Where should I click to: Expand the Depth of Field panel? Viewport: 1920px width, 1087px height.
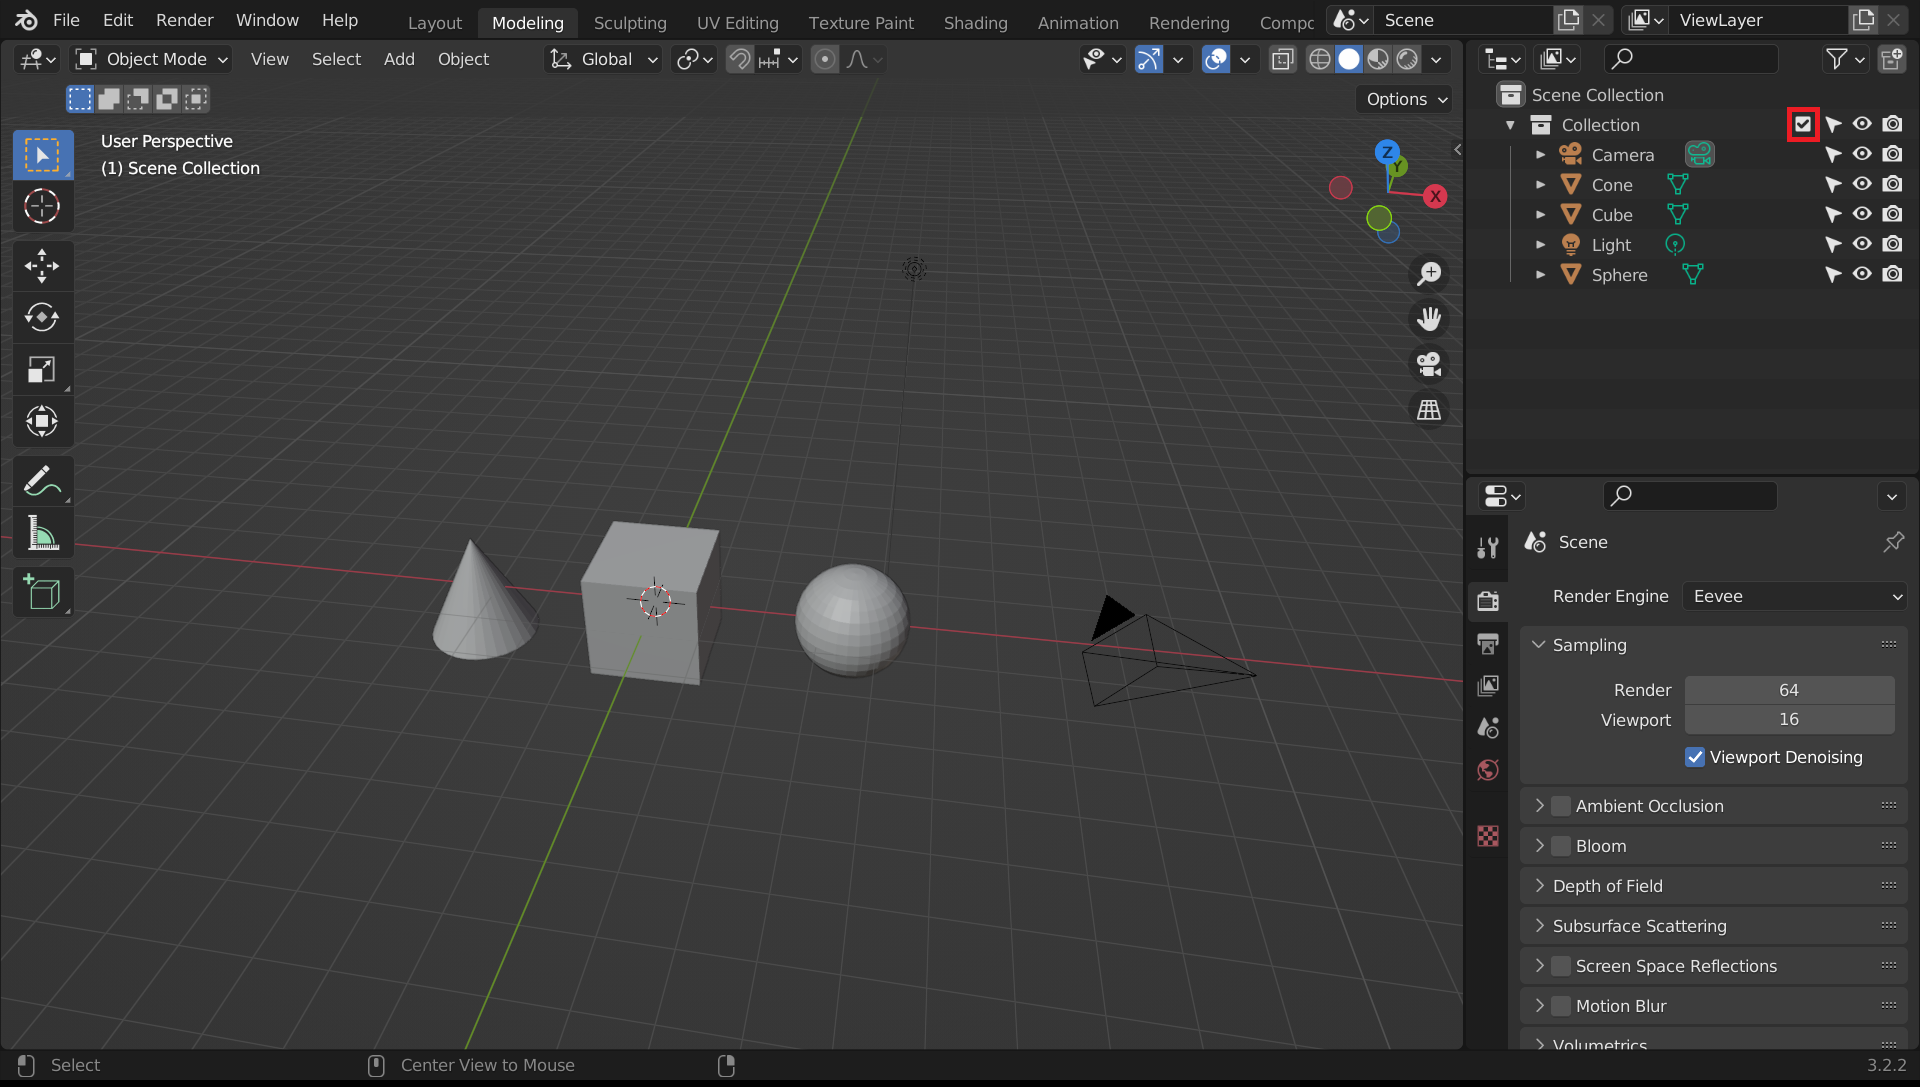click(1608, 886)
